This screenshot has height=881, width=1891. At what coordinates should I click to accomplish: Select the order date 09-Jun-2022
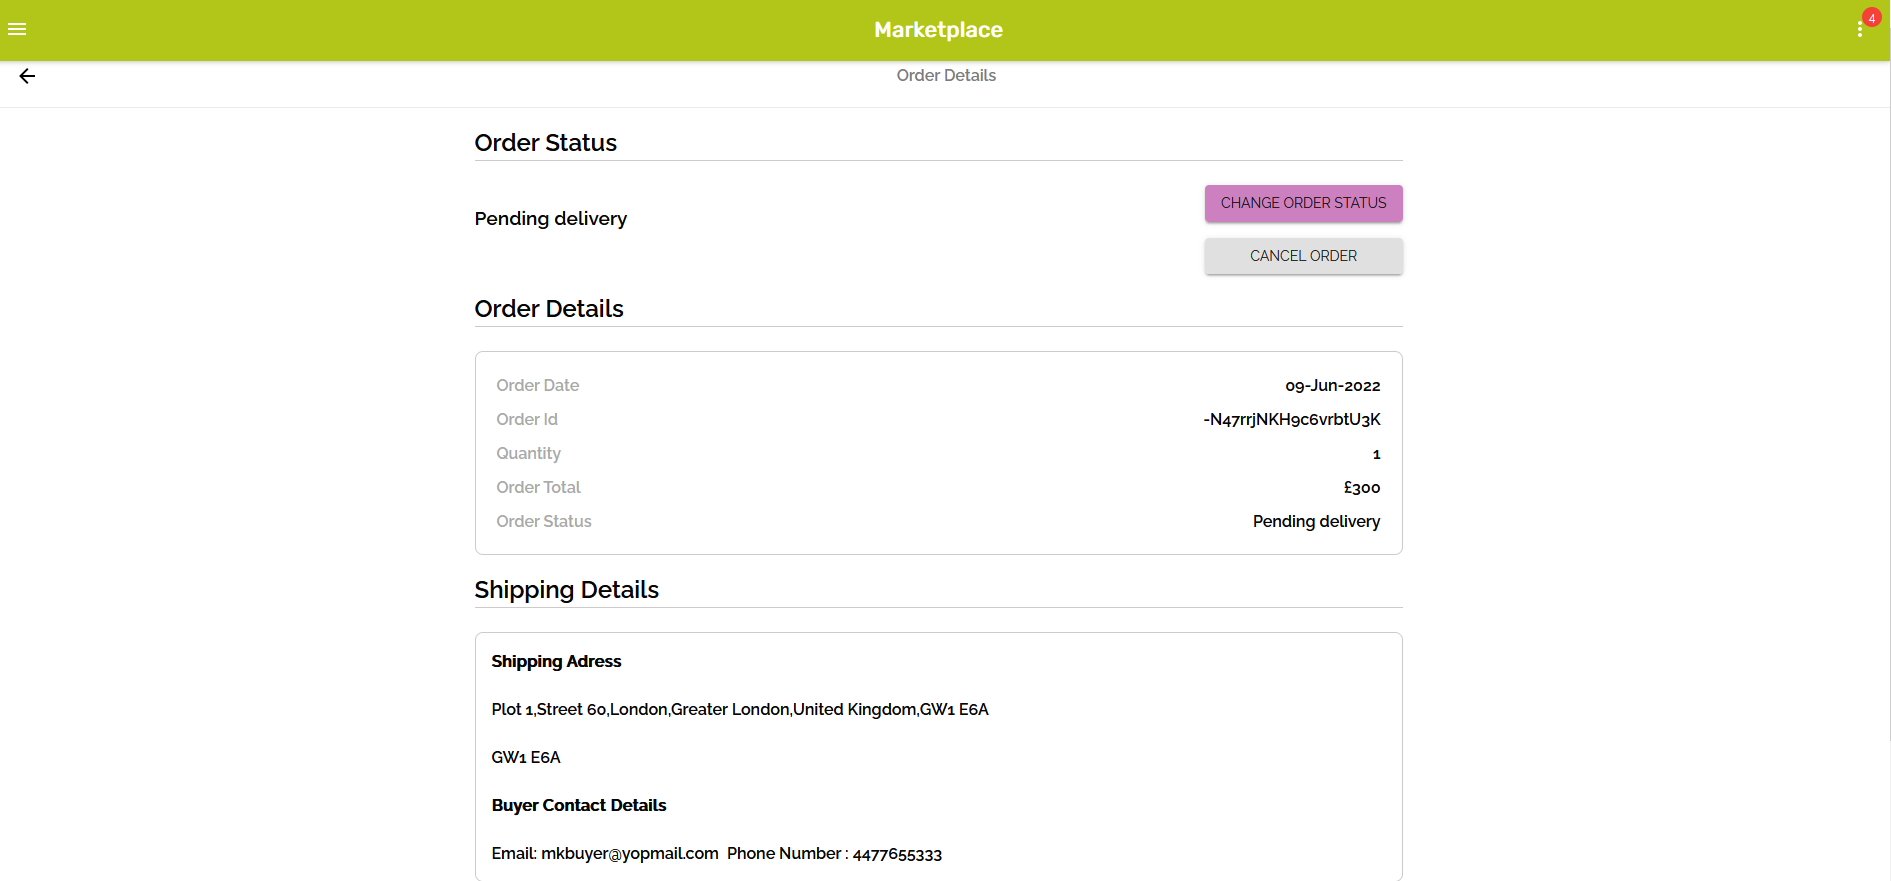tap(1332, 386)
